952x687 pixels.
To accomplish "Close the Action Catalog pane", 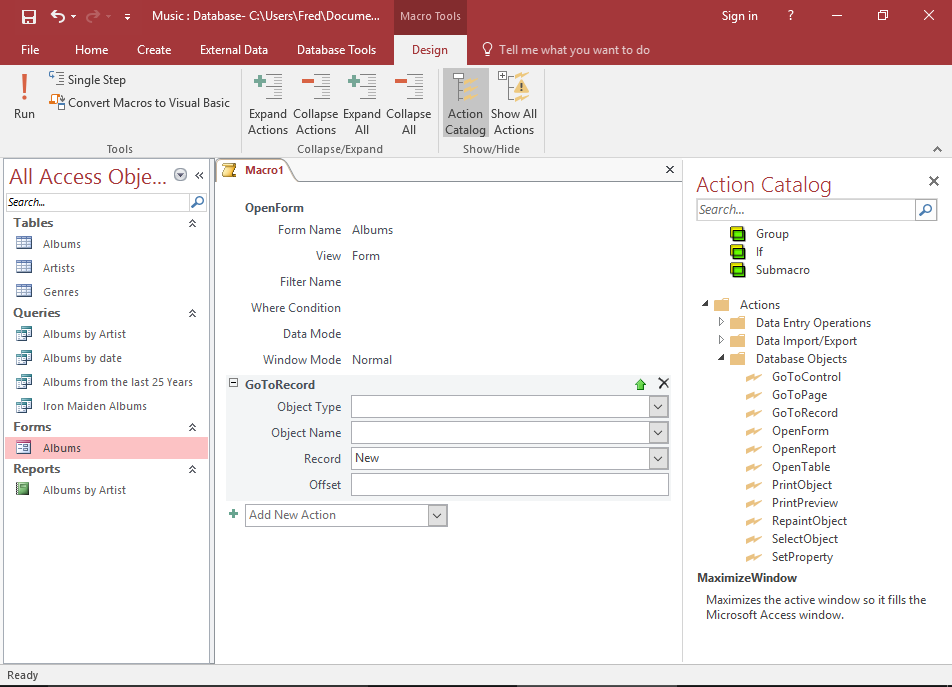I will coord(934,181).
